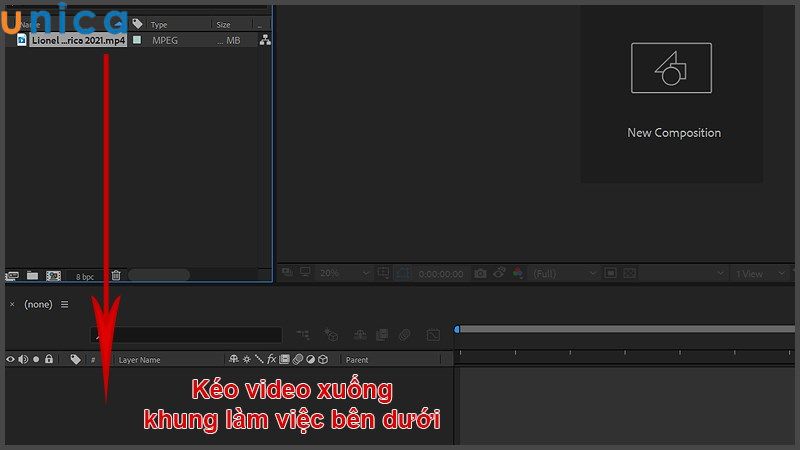Open the timeline panel menu icon
Image resolution: width=800 pixels, height=450 pixels.
65,305
